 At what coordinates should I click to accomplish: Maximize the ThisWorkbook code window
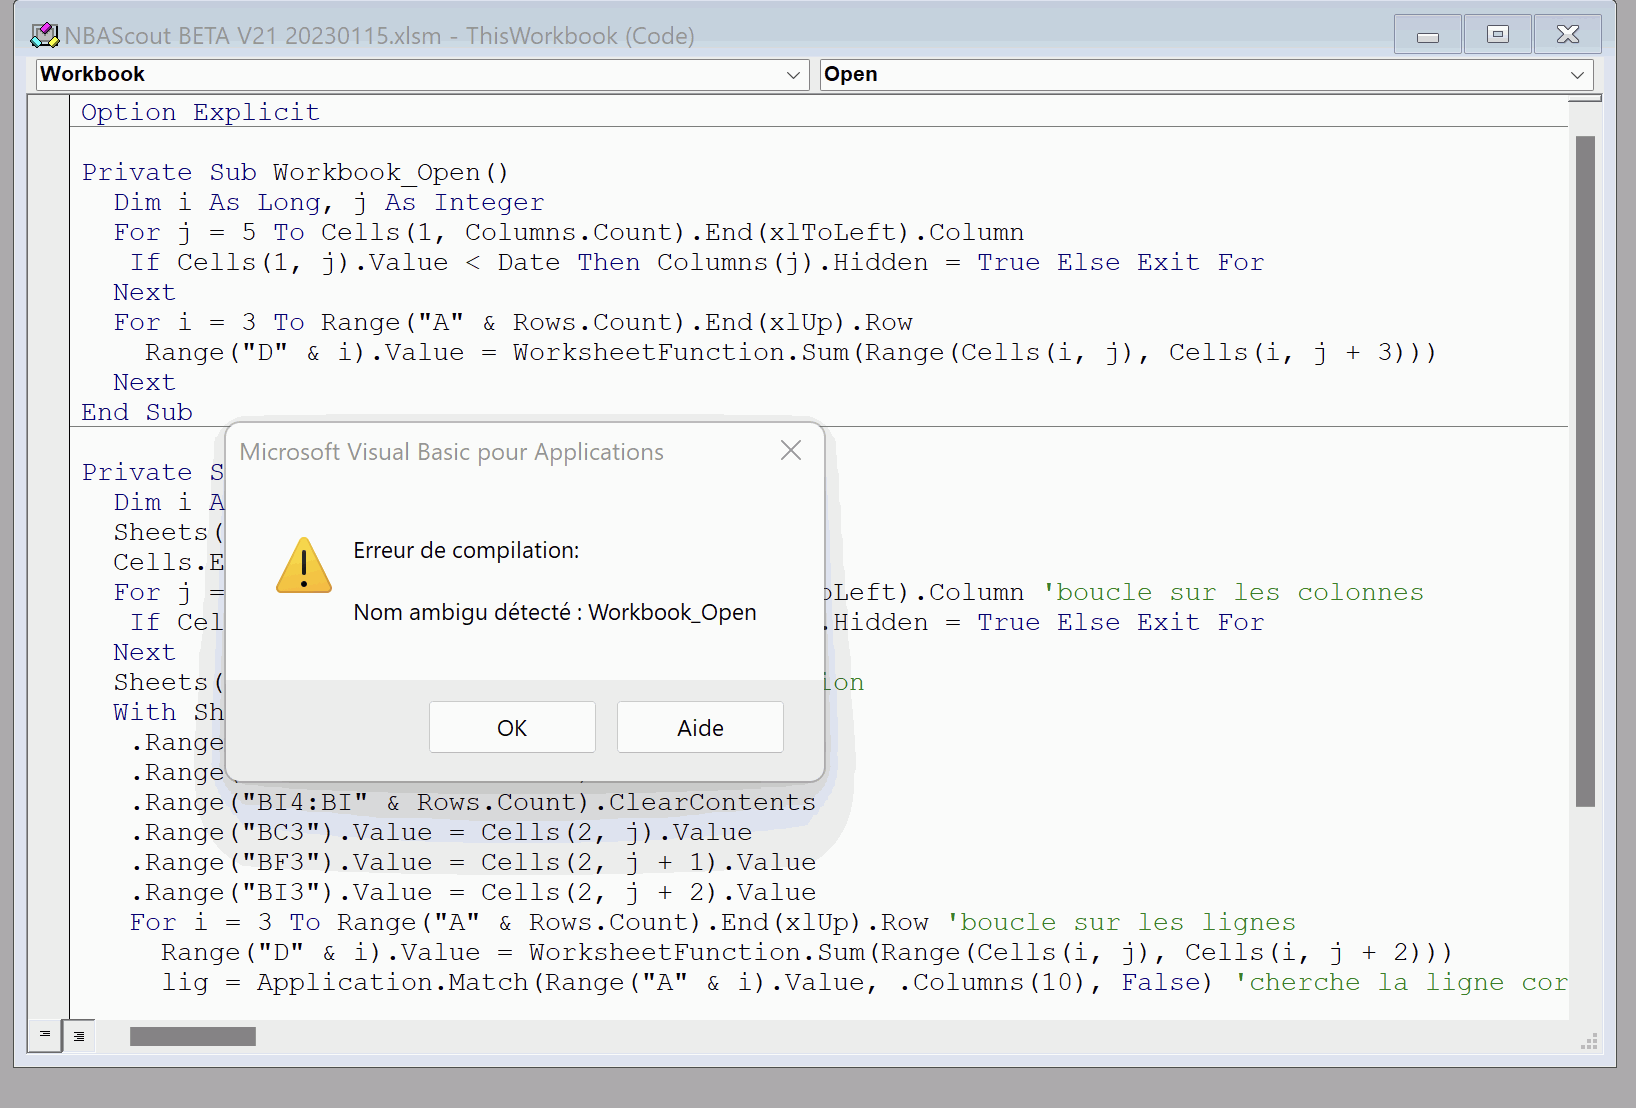pos(1497,35)
